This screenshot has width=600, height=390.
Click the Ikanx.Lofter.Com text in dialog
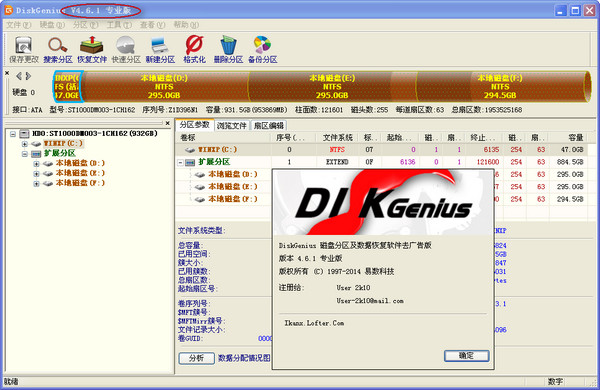314,323
